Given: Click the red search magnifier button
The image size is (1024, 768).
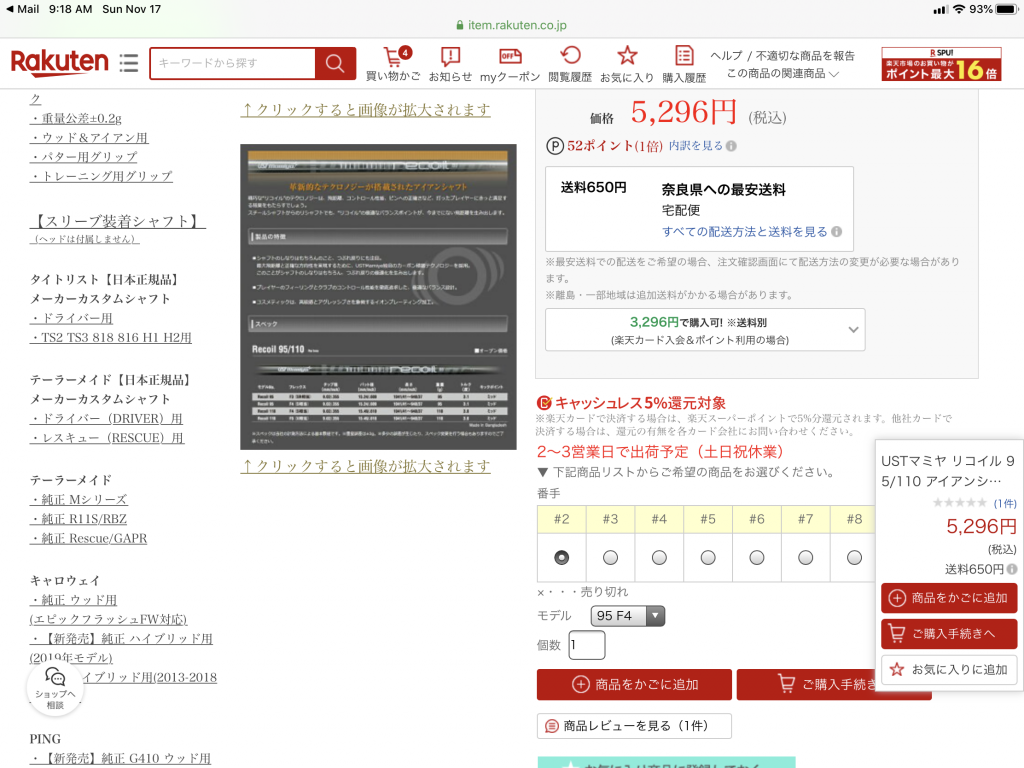Looking at the screenshot, I should coord(335,63).
